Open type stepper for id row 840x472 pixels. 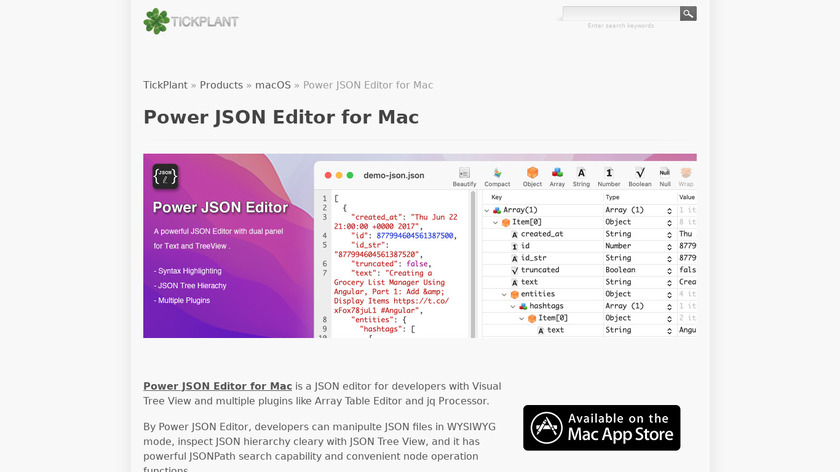(669, 247)
